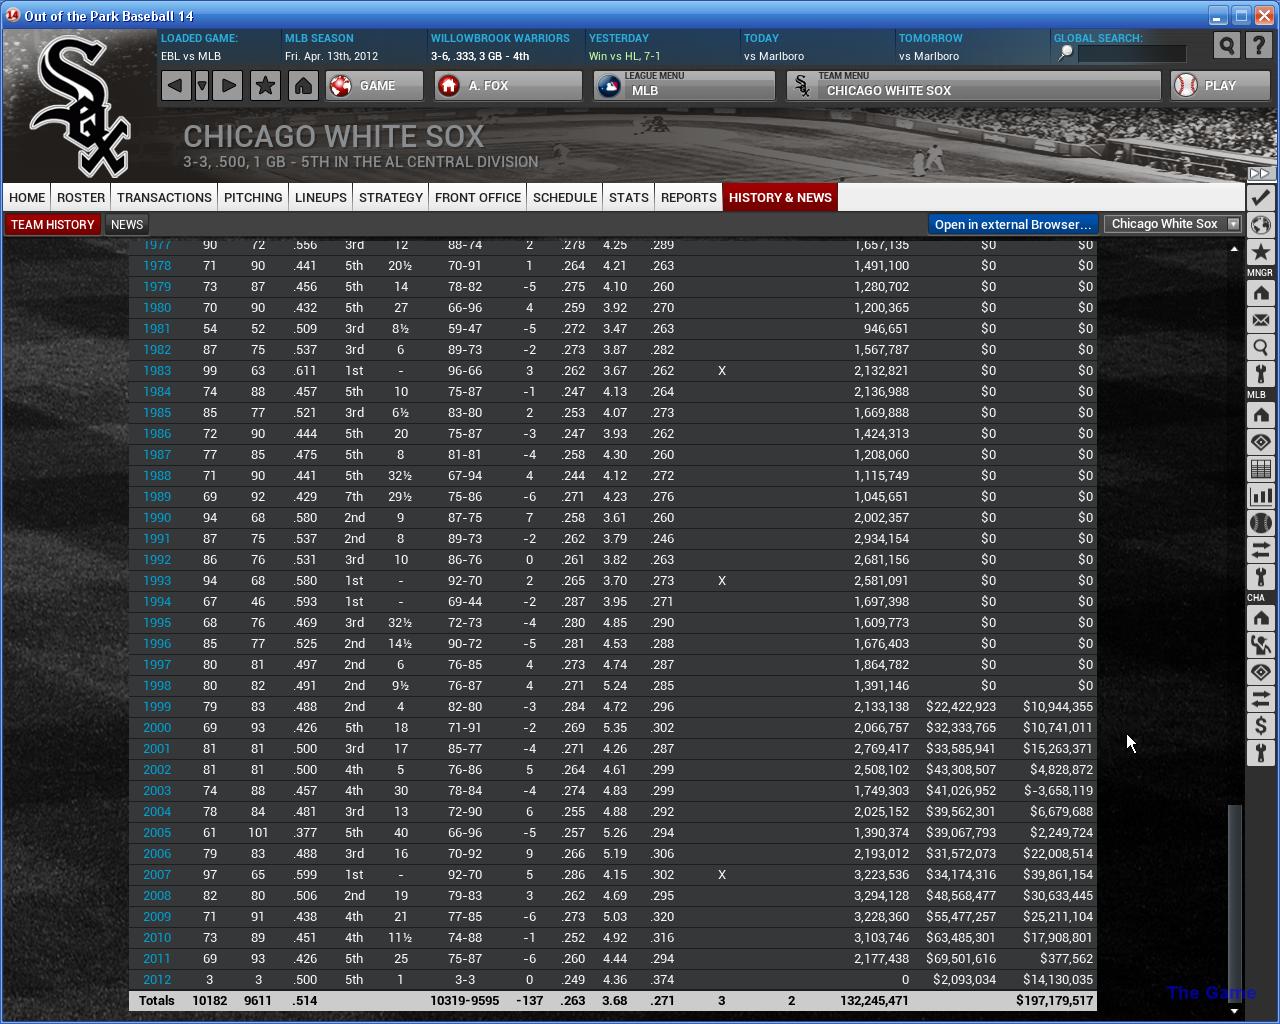Open the FRONT OFFICE tab
Screen dimensions: 1280x1024
pyautogui.click(x=478, y=197)
